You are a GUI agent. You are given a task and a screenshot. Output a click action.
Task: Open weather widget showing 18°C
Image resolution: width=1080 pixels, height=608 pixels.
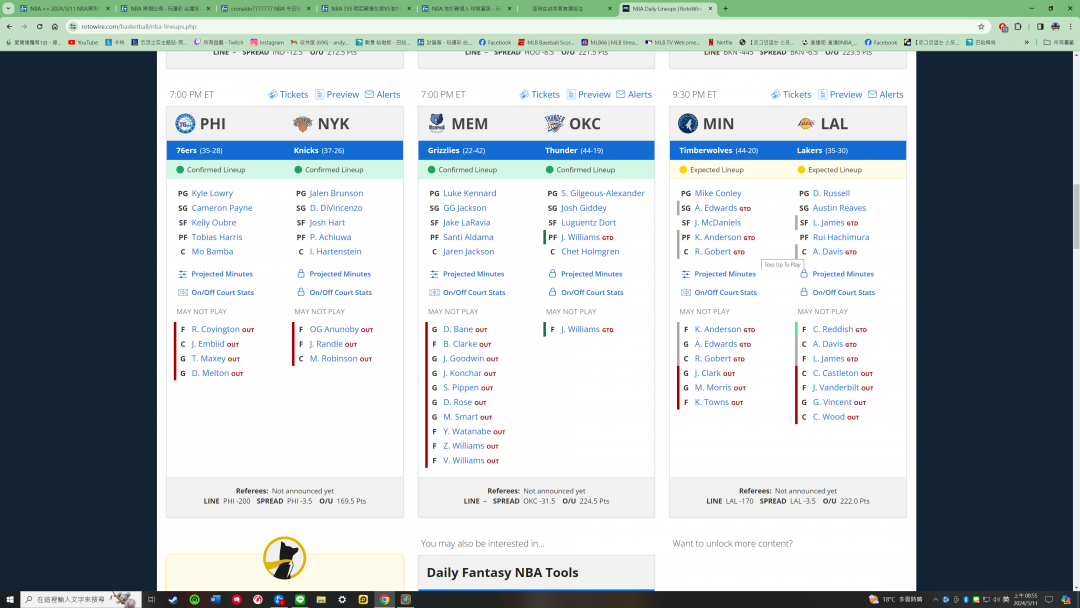pyautogui.click(x=895, y=600)
